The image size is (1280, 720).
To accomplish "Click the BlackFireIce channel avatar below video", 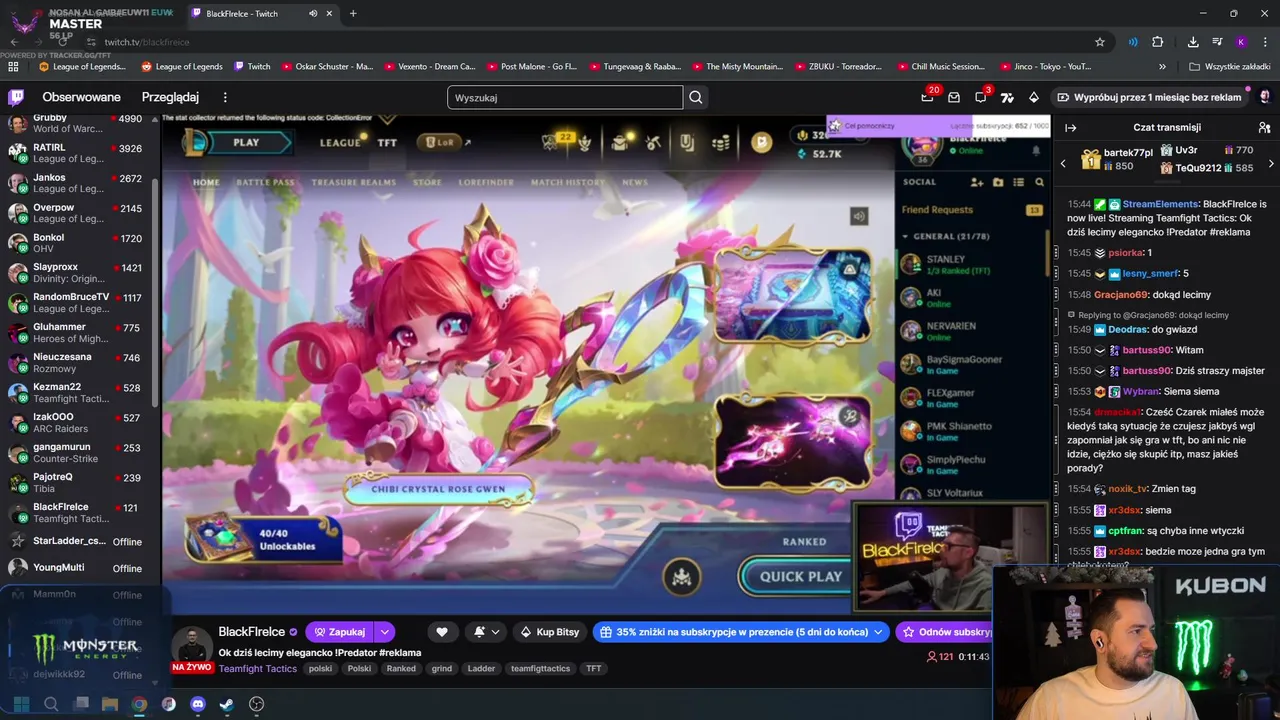I will click(x=191, y=646).
